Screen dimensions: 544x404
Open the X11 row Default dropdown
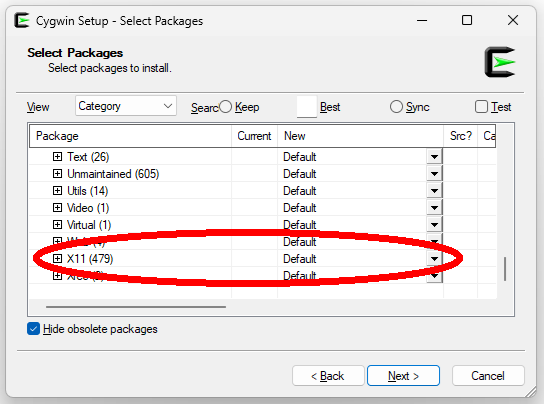coord(434,259)
